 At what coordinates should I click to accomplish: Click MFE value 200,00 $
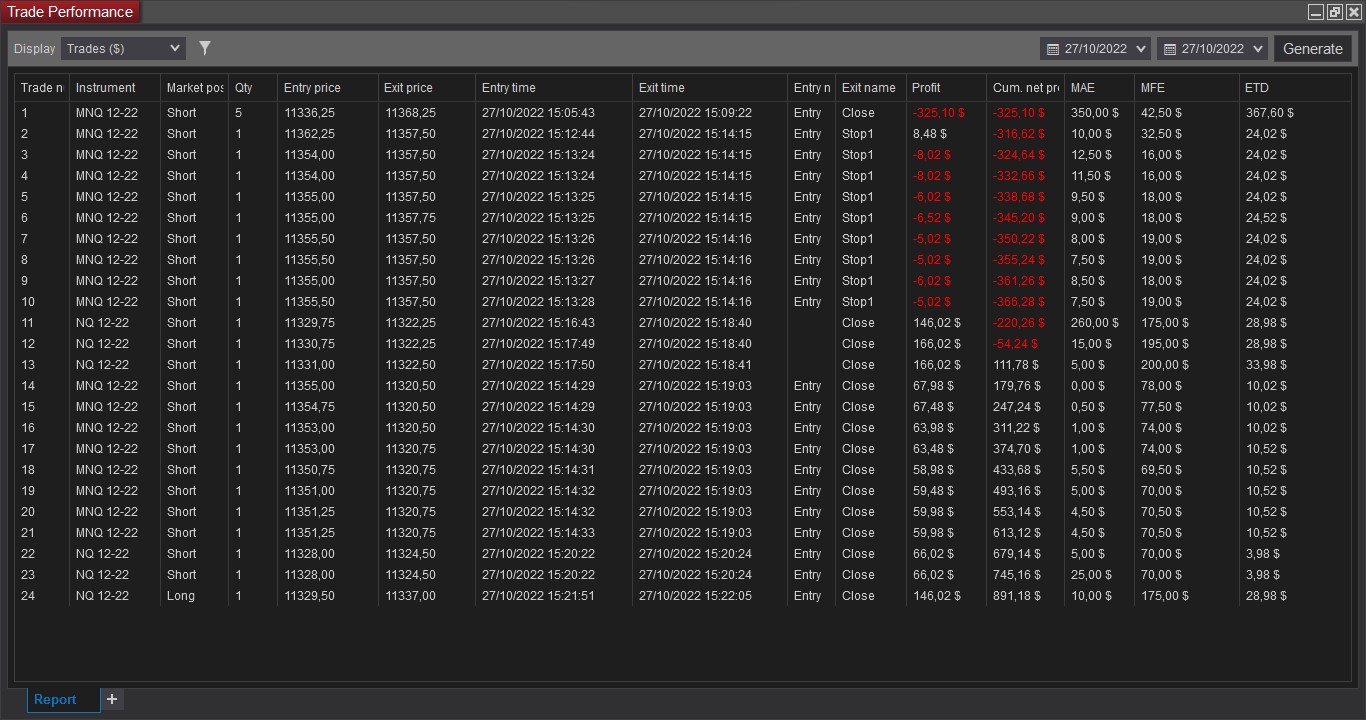coord(1165,365)
